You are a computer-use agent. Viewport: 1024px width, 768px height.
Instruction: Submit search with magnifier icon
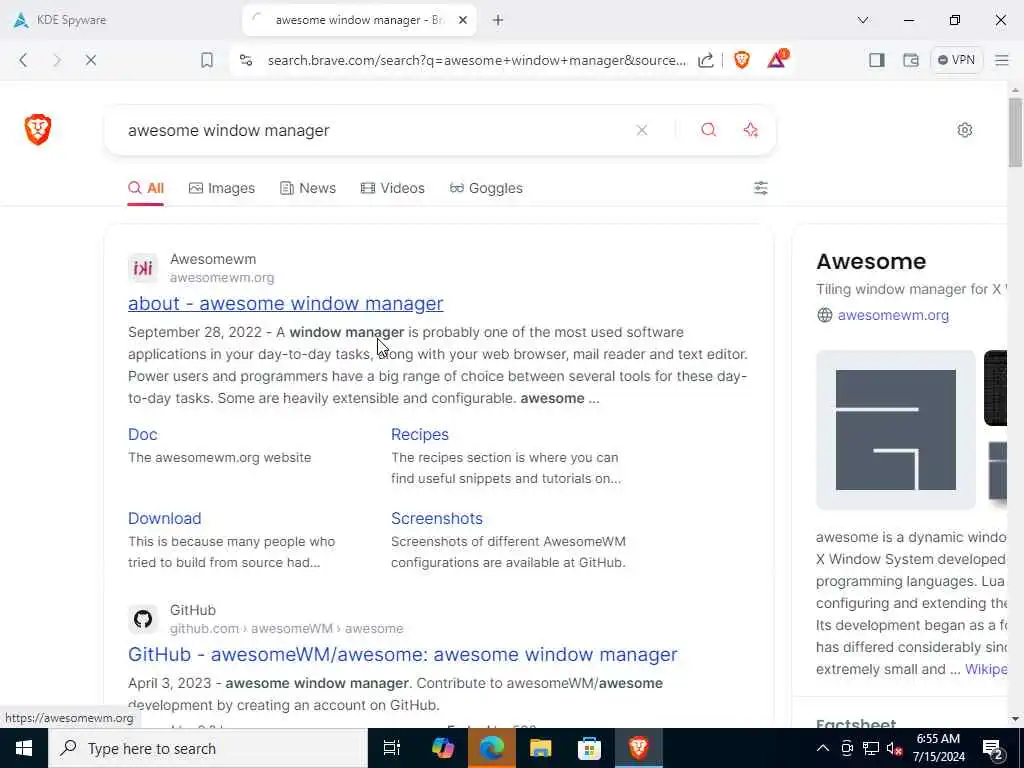(709, 130)
